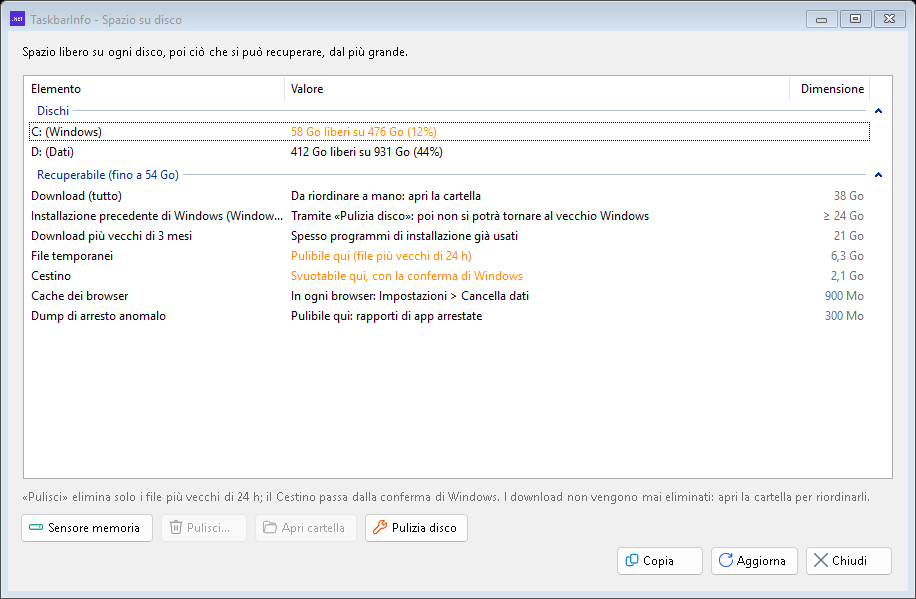This screenshot has width=916, height=599.
Task: Click the Dischi group header label
Action: click(x=53, y=110)
